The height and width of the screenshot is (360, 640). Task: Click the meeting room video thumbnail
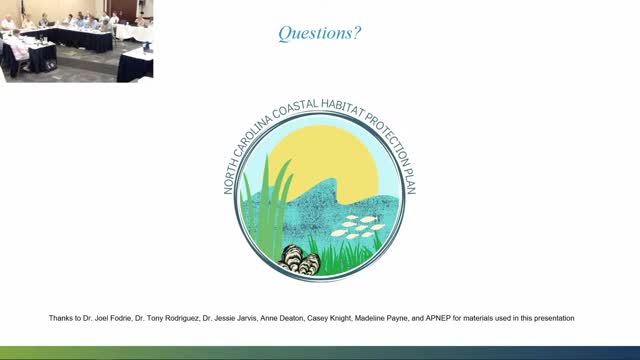(x=77, y=41)
